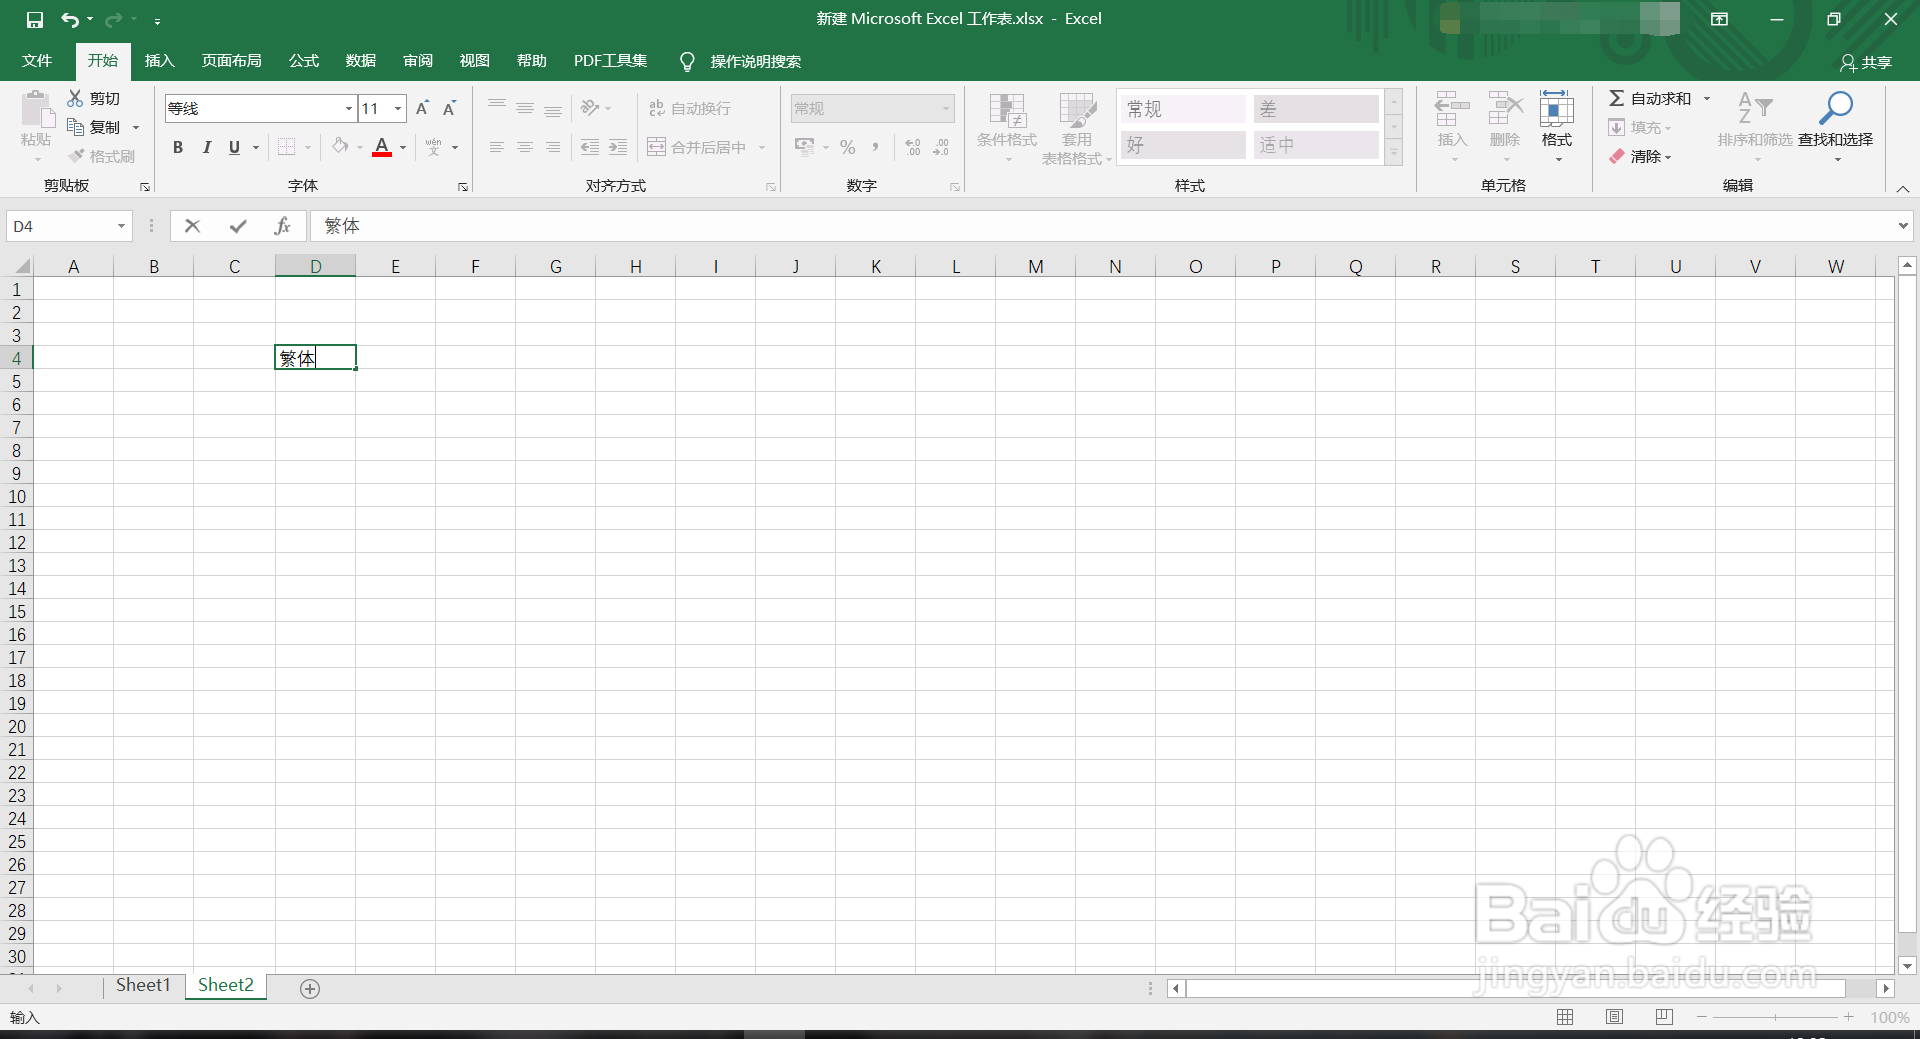Top align cell content
The image size is (1920, 1039).
pyautogui.click(x=497, y=107)
